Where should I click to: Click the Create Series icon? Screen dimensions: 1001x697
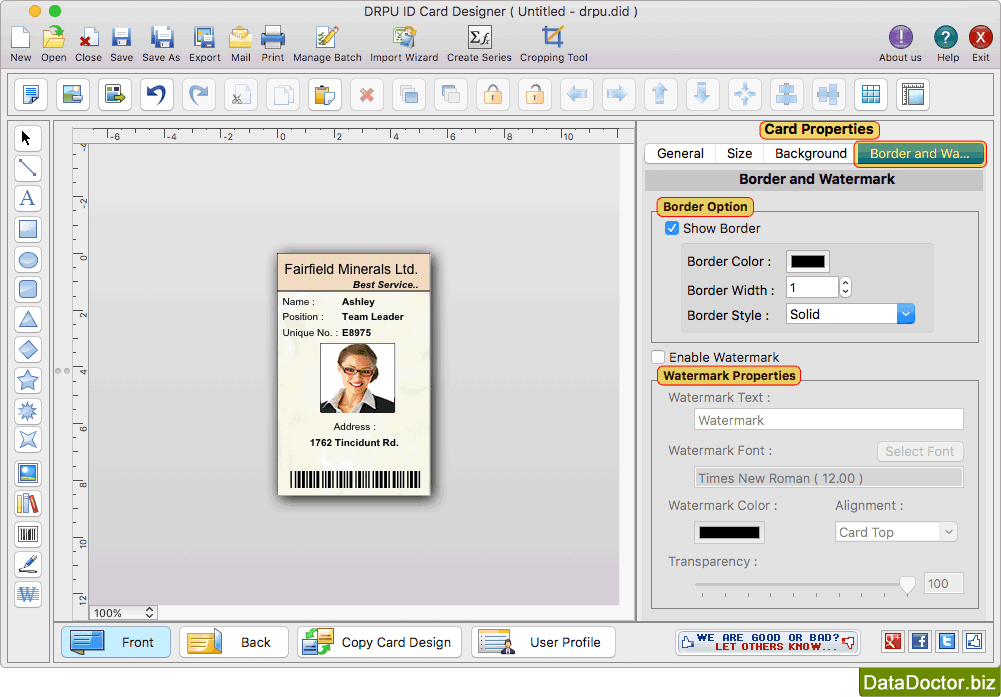[x=479, y=38]
